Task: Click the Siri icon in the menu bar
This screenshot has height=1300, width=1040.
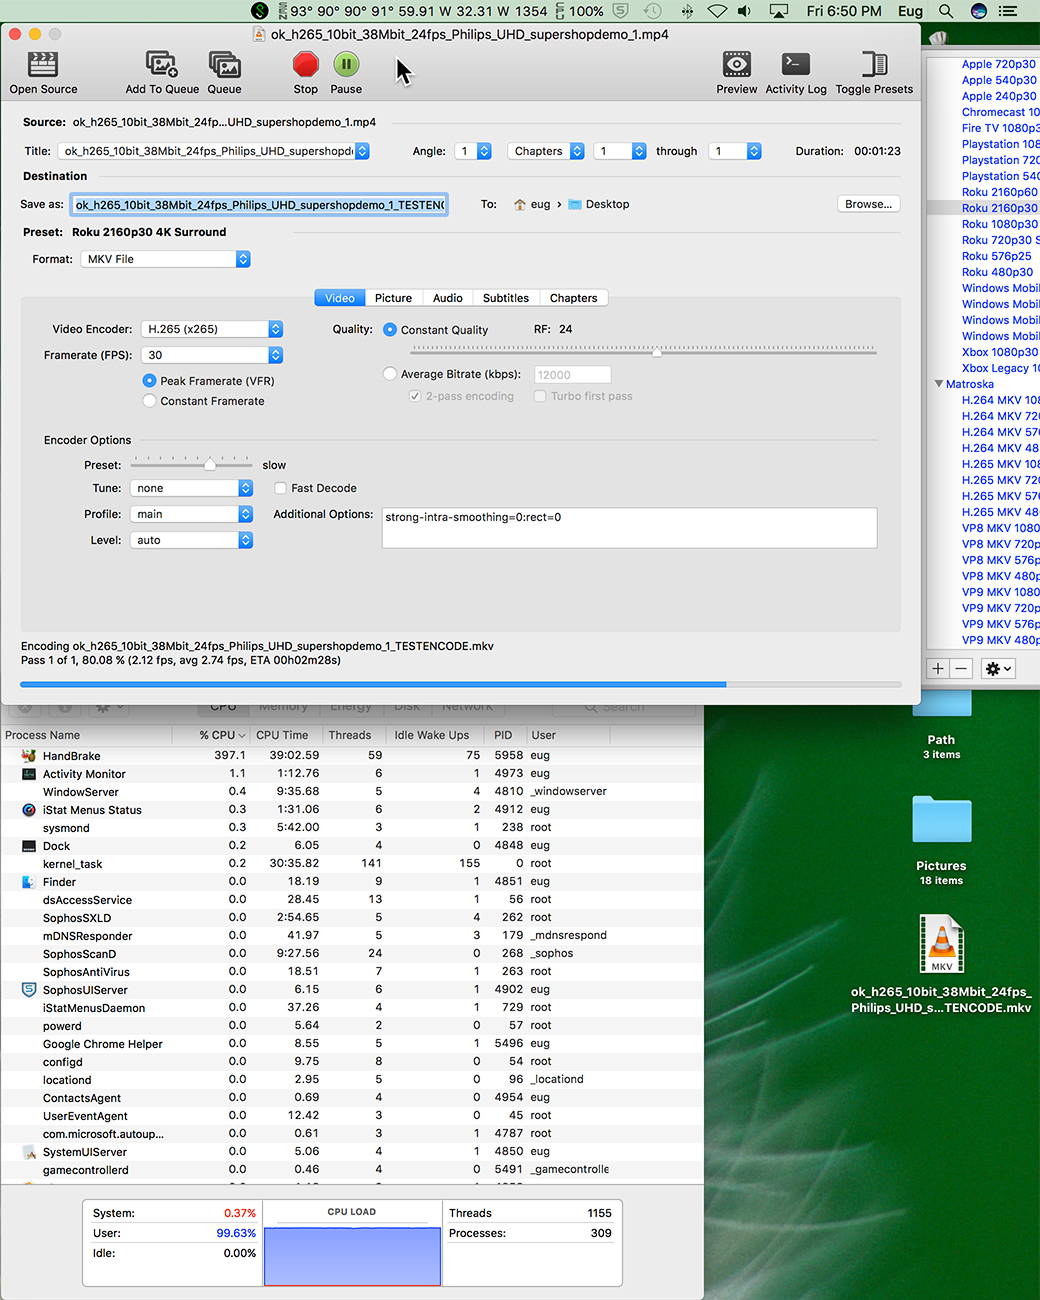Action: pos(979,11)
